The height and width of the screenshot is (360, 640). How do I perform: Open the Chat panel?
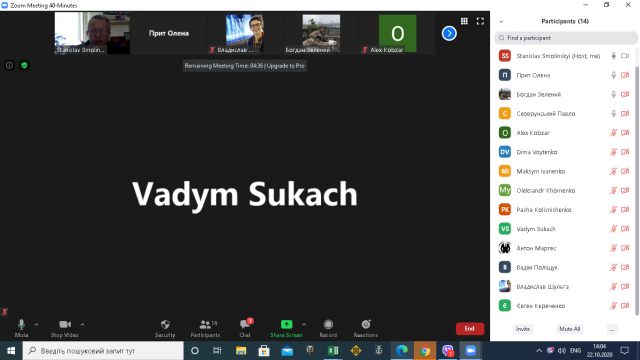[x=245, y=328]
